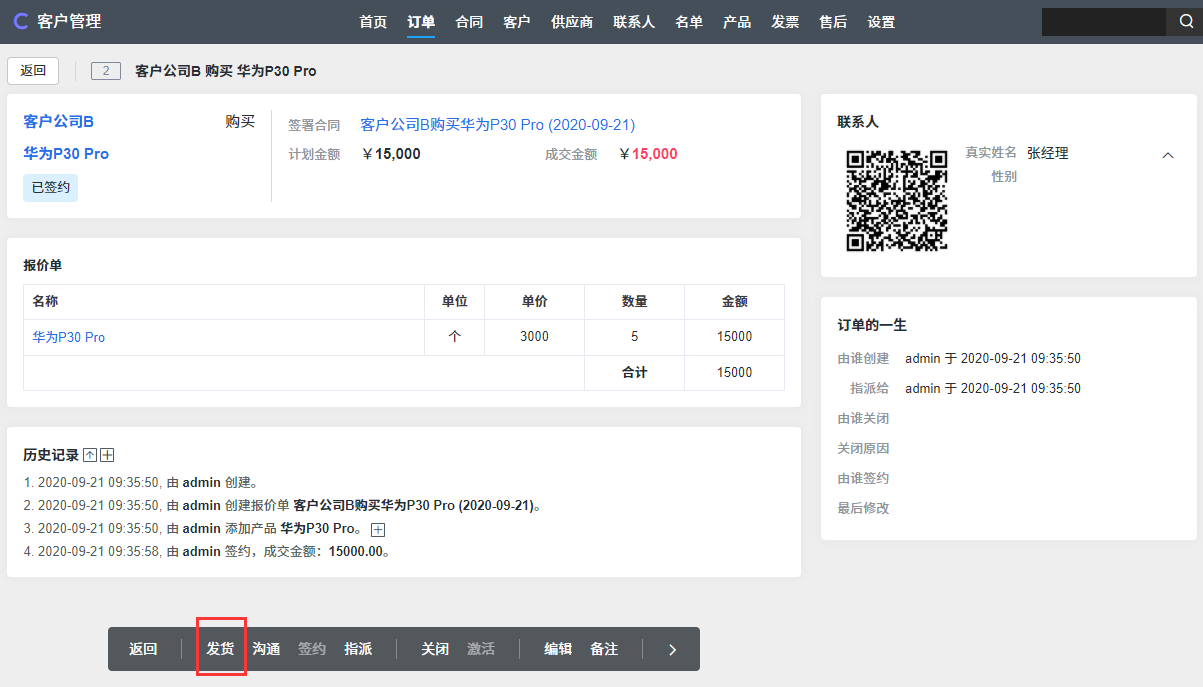Open the 设置 settings menu
Viewport: 1203px width, 687px height.
point(881,22)
